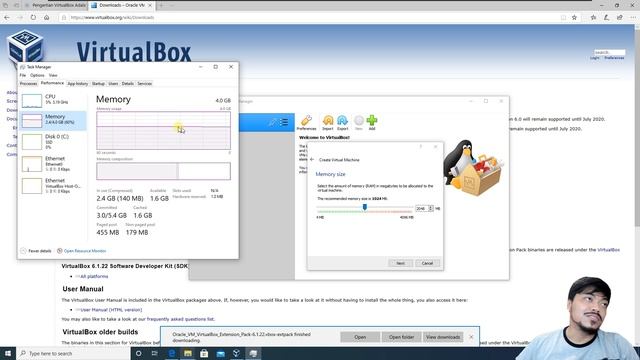Click View downloads button
This screenshot has width=640, height=360.
click(x=443, y=337)
